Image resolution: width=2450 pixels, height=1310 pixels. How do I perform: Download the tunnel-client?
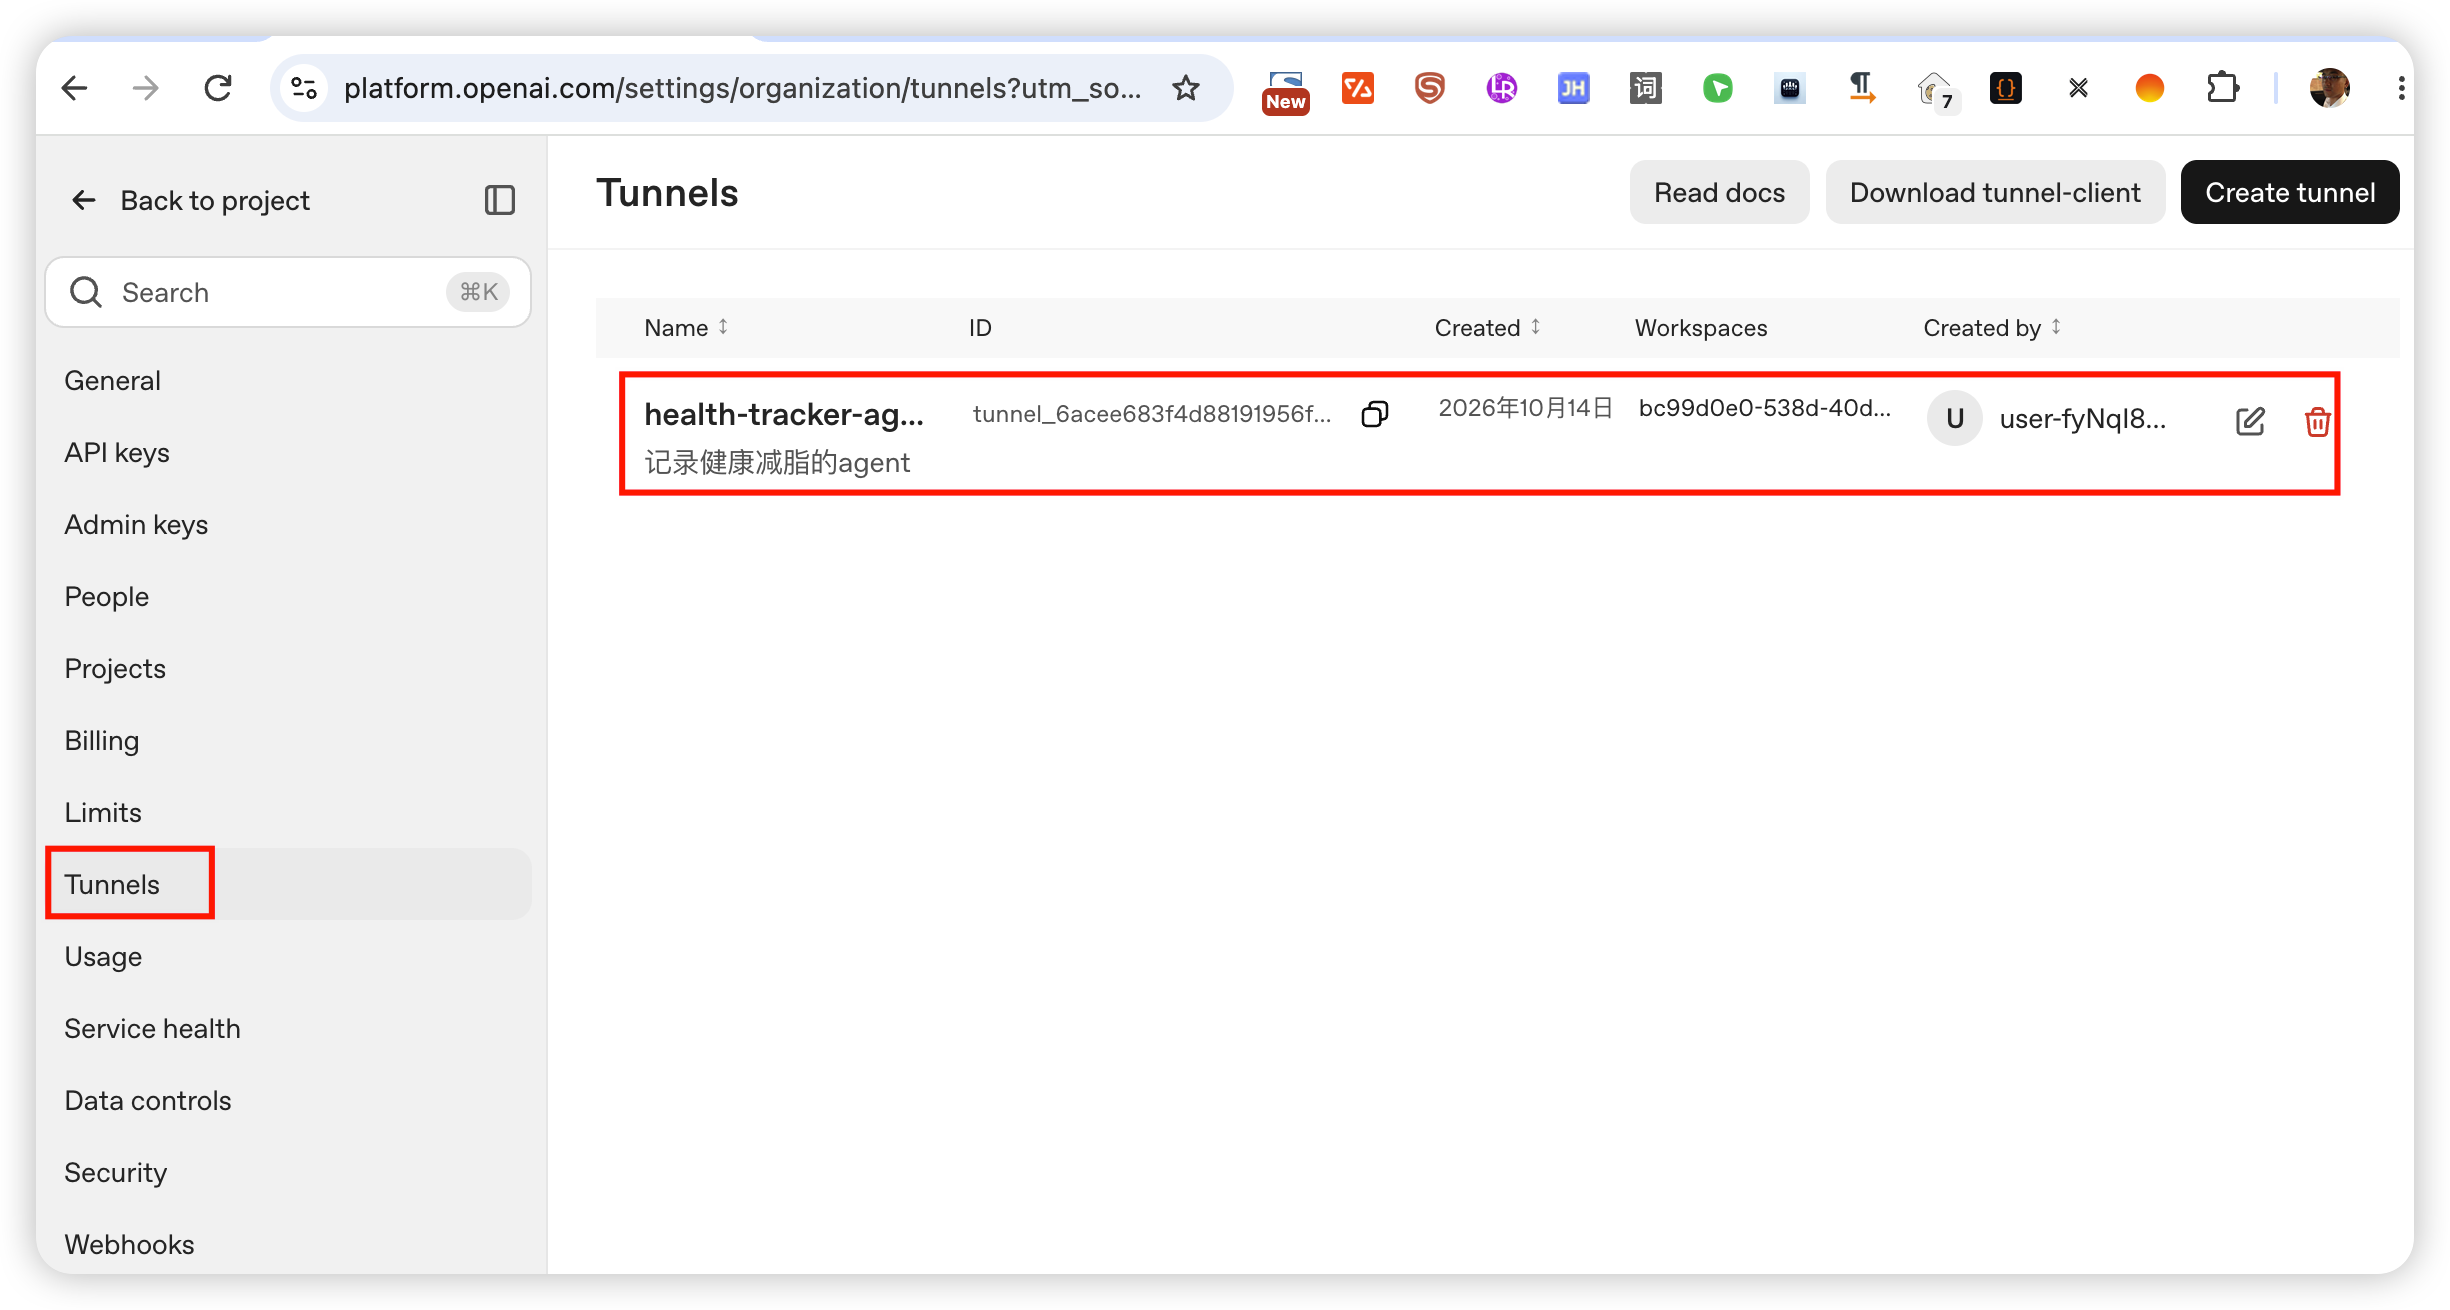click(x=1995, y=192)
